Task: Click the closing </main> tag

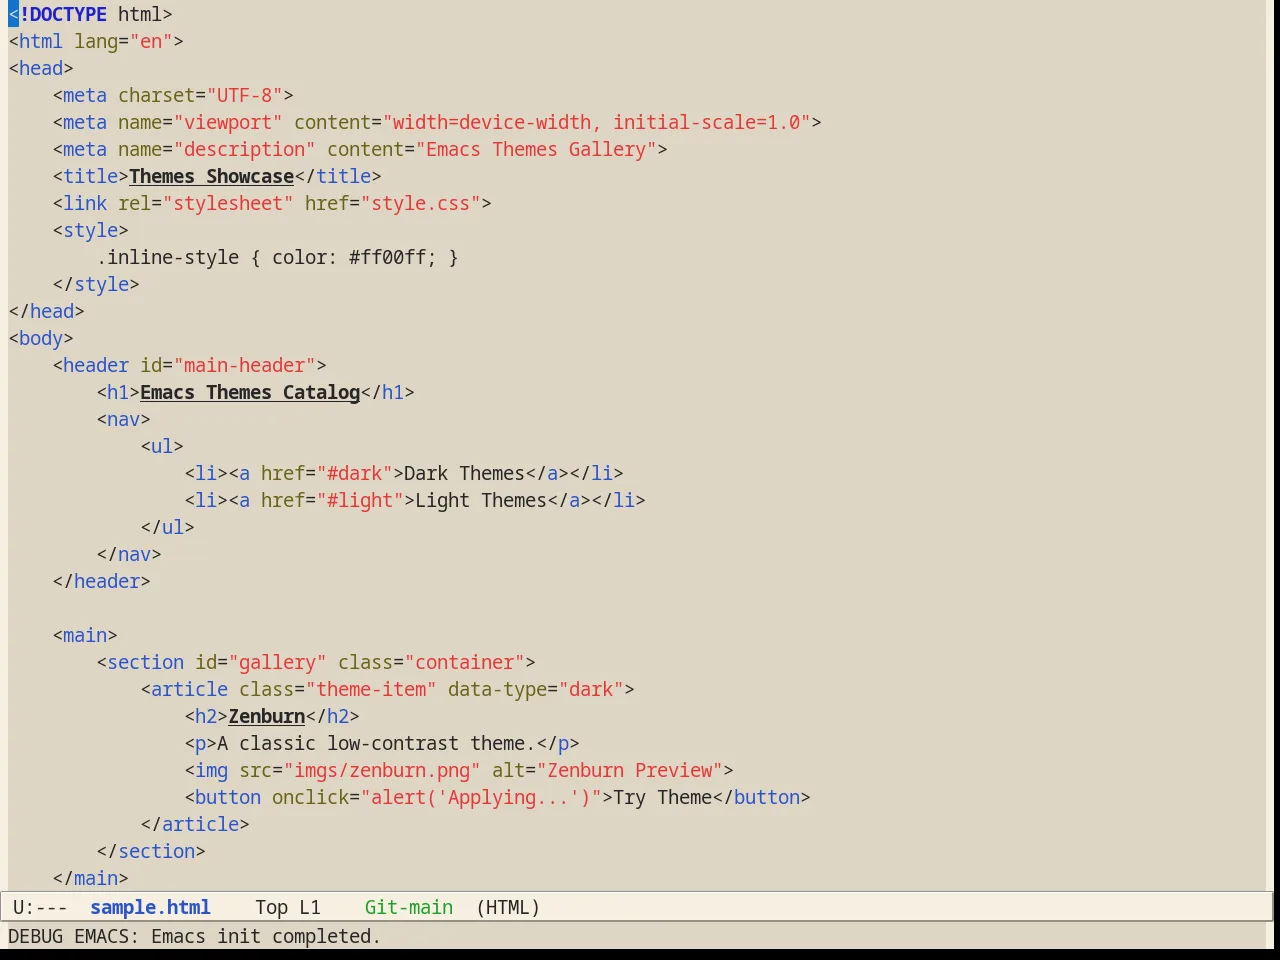Action: click(x=90, y=878)
